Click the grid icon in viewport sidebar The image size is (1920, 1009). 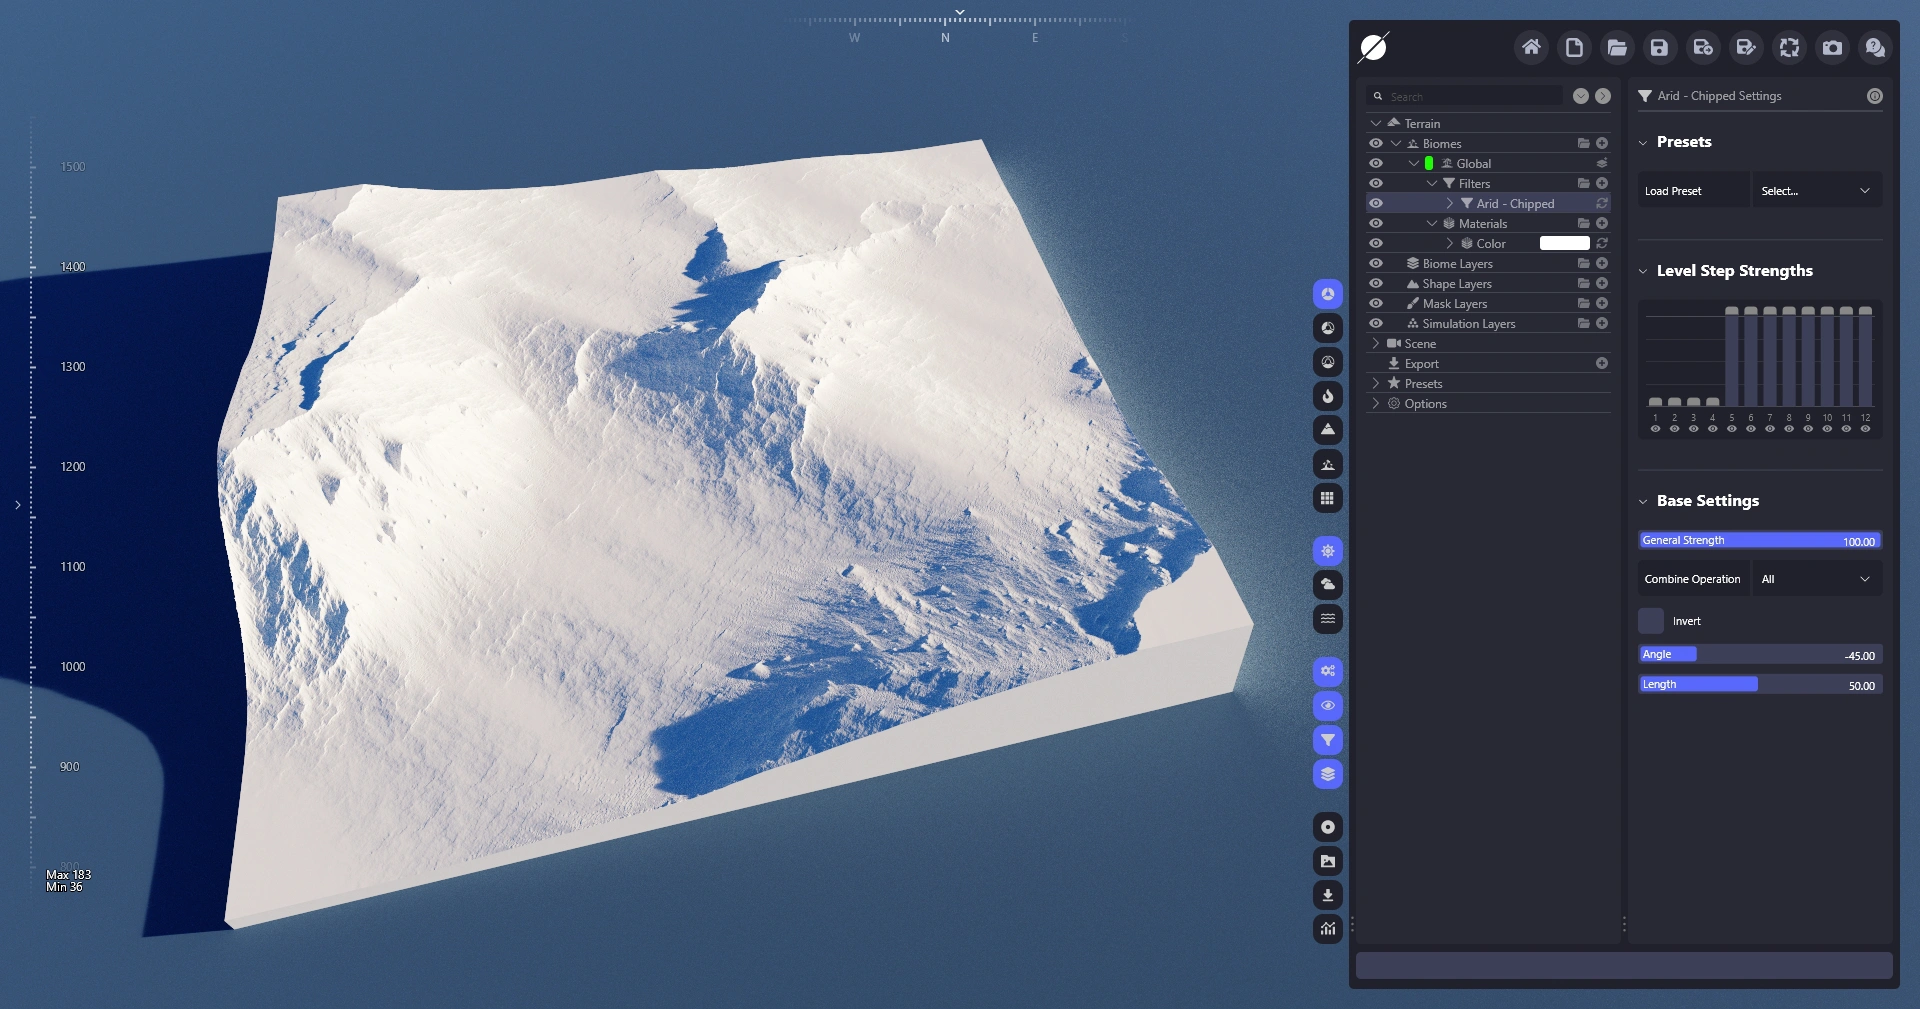(x=1327, y=498)
